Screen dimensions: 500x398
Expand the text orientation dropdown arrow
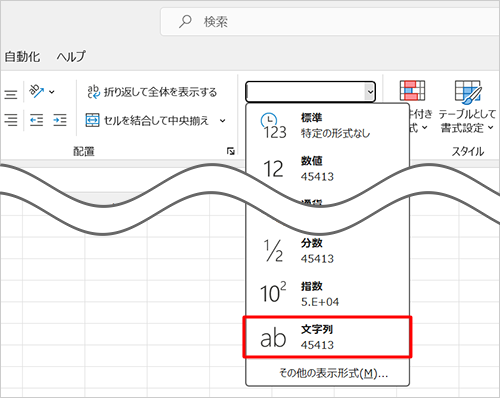coord(52,92)
